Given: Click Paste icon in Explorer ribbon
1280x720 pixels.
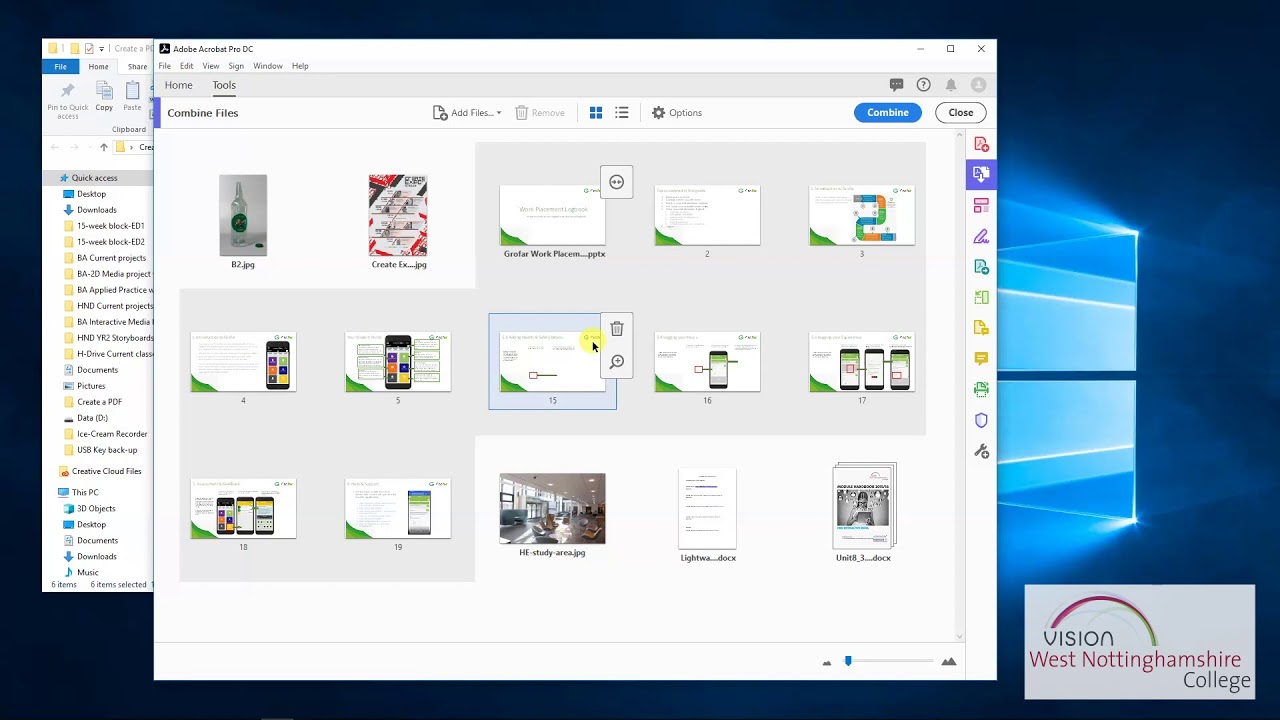Looking at the screenshot, I should tap(132, 96).
